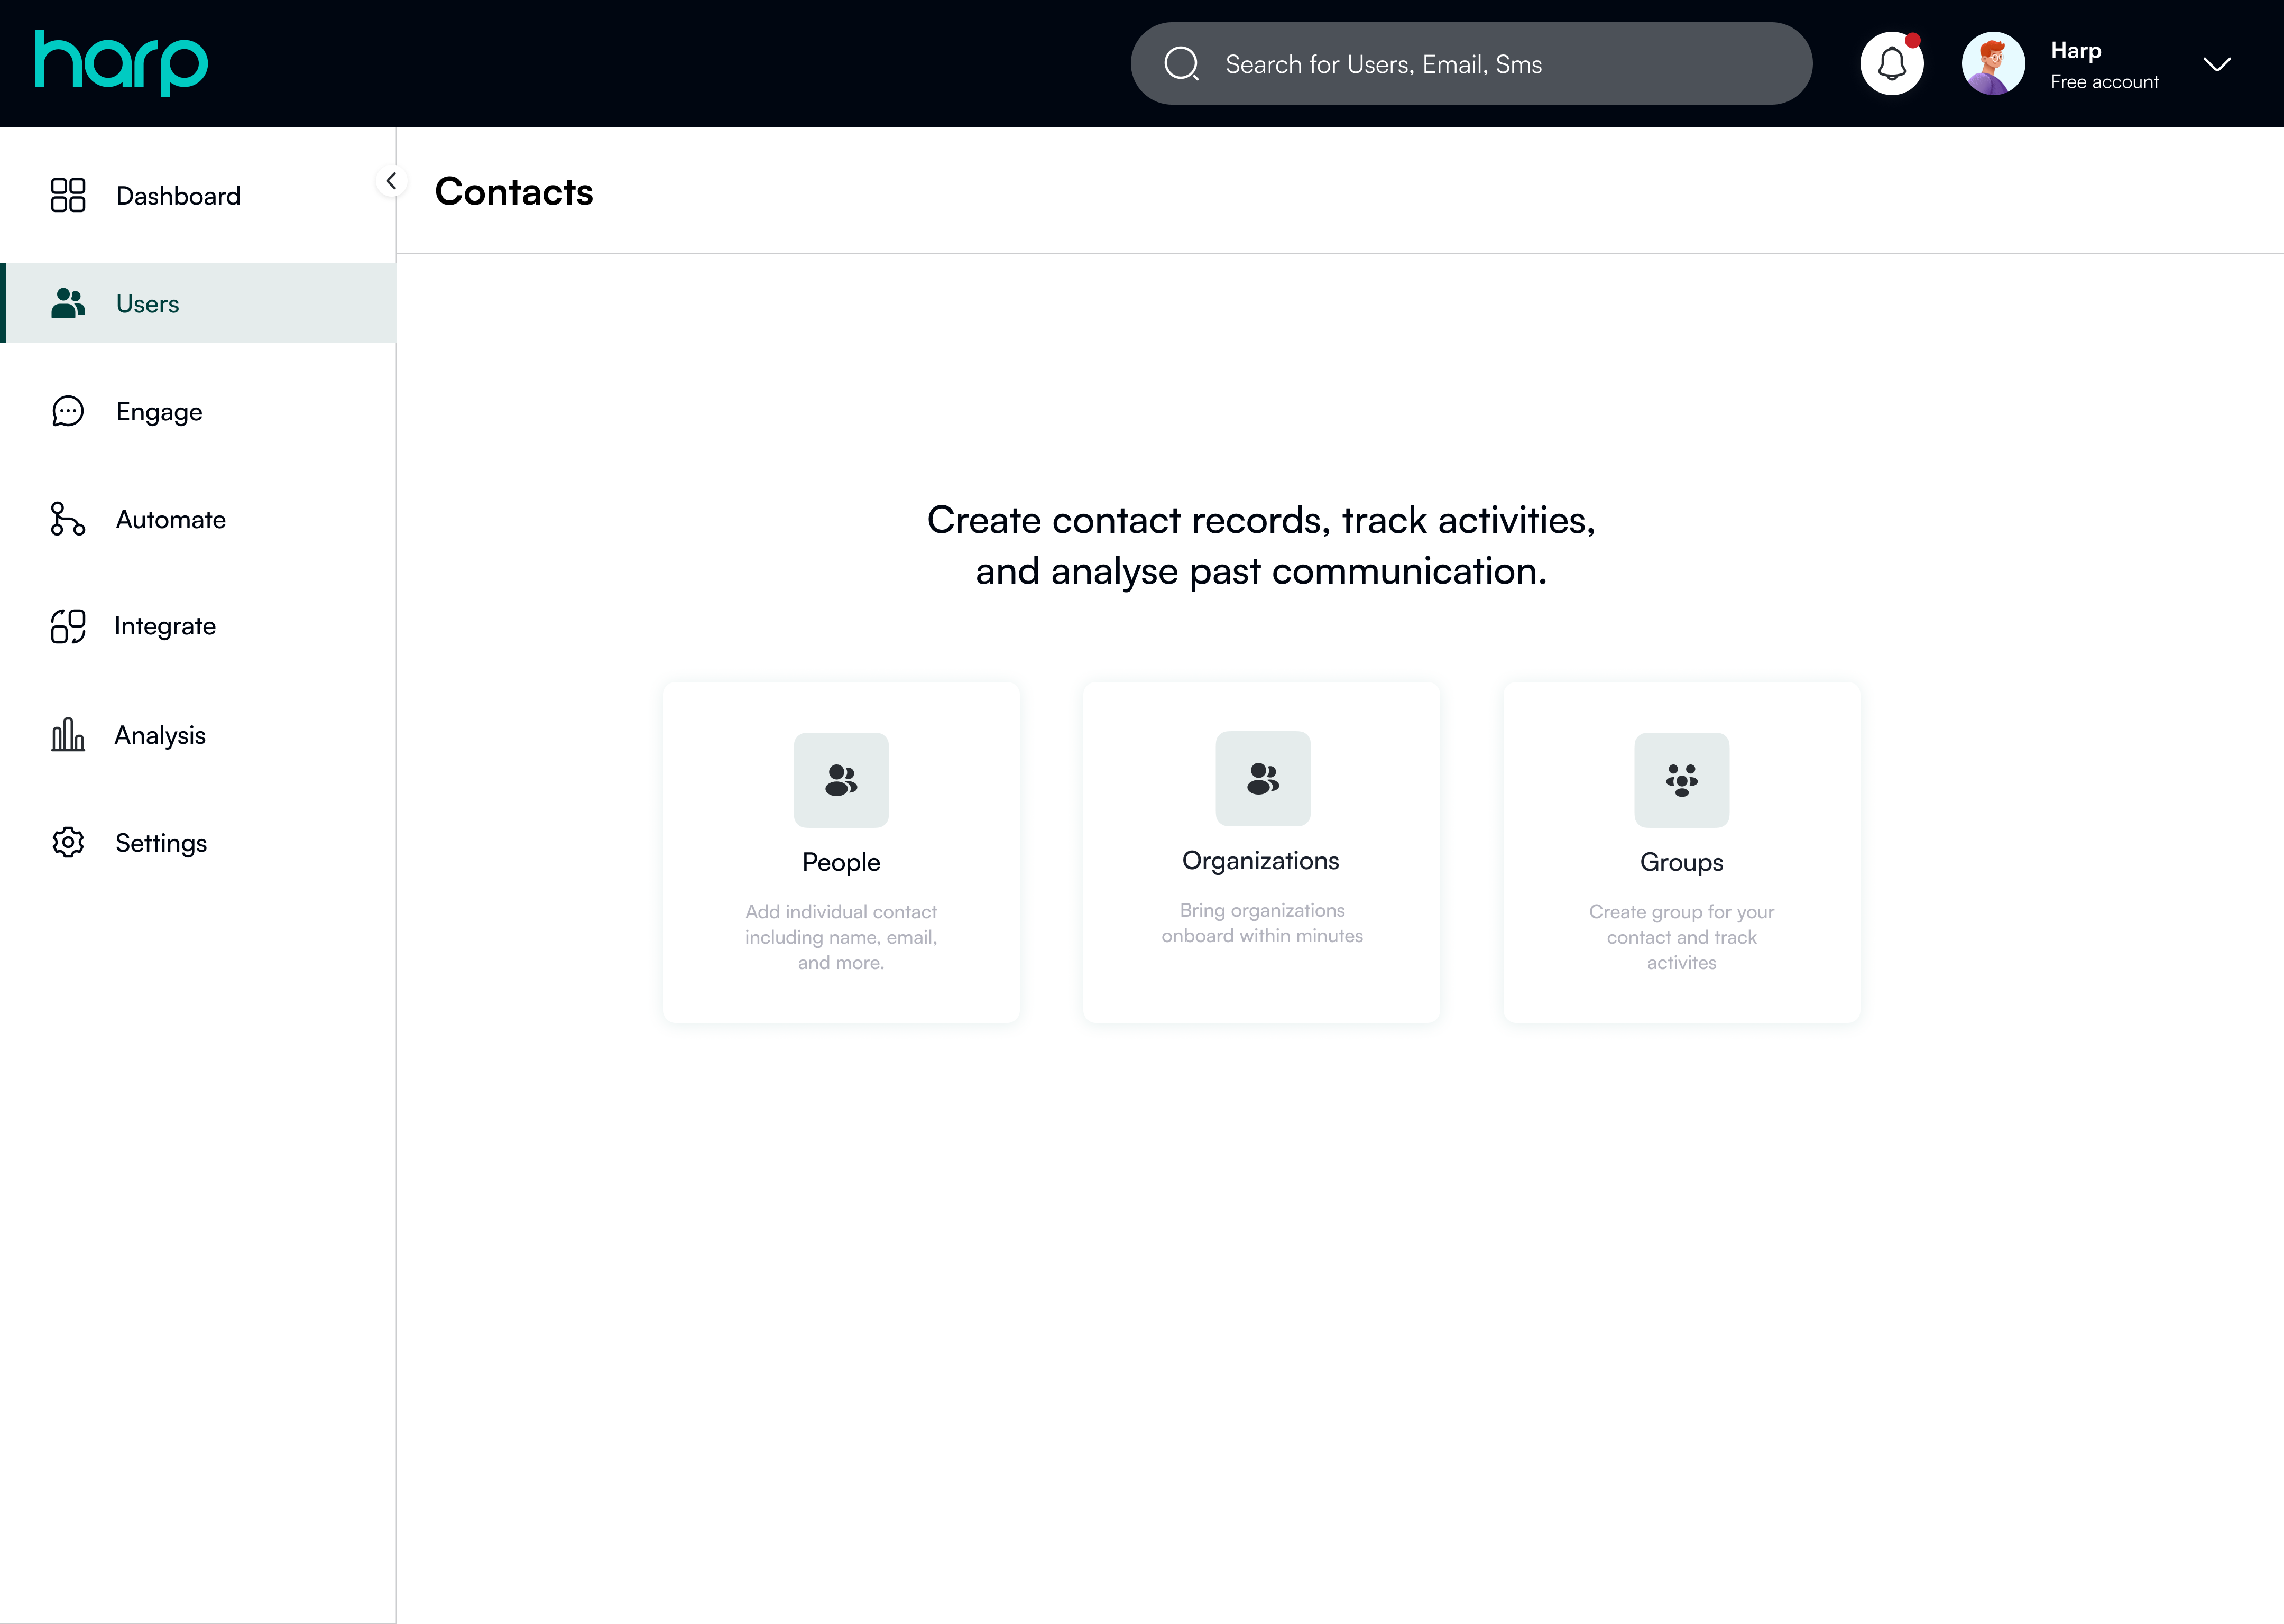Click the Organizations card icon
Screen dimensions: 2284x1624
[x=1263, y=778]
